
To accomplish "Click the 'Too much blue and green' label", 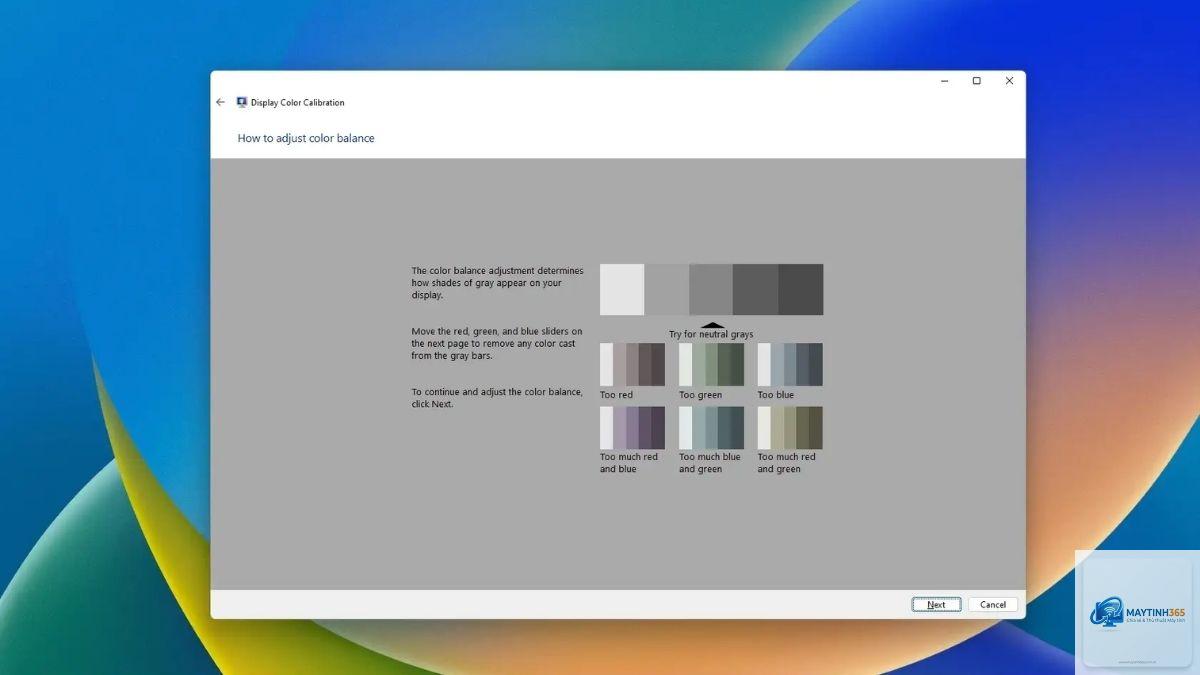I will 710,463.
